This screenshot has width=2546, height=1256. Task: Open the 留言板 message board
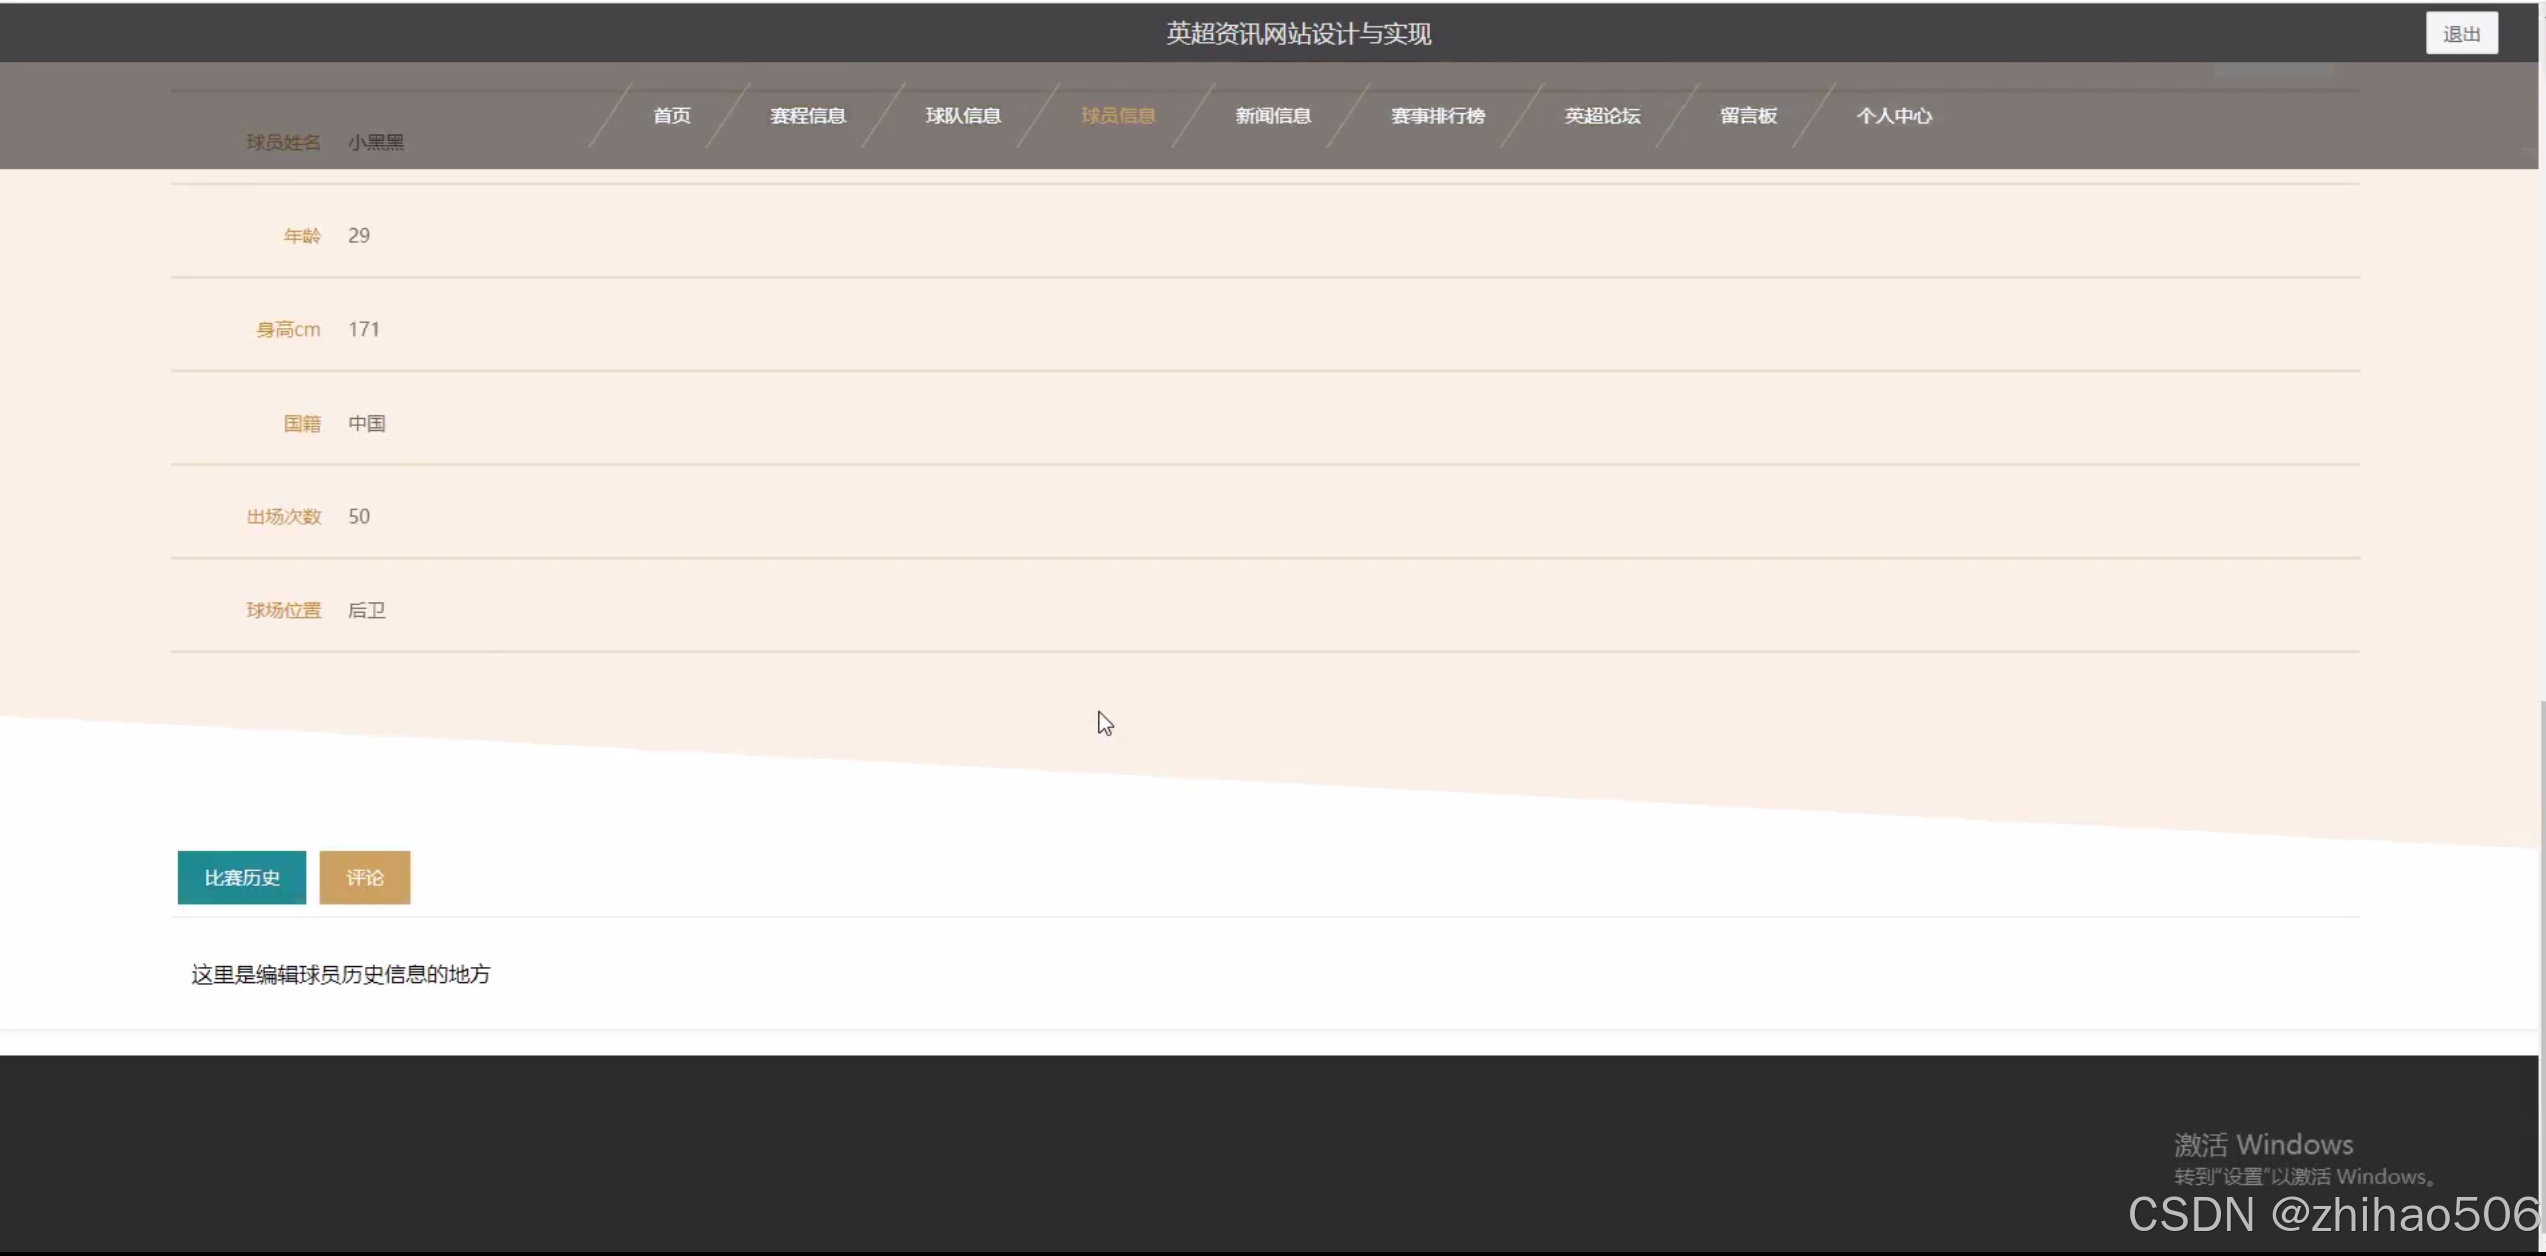coord(1747,116)
